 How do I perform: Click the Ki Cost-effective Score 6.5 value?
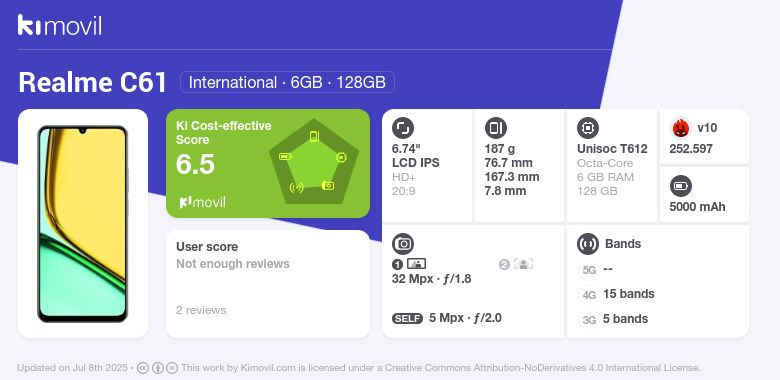195,164
